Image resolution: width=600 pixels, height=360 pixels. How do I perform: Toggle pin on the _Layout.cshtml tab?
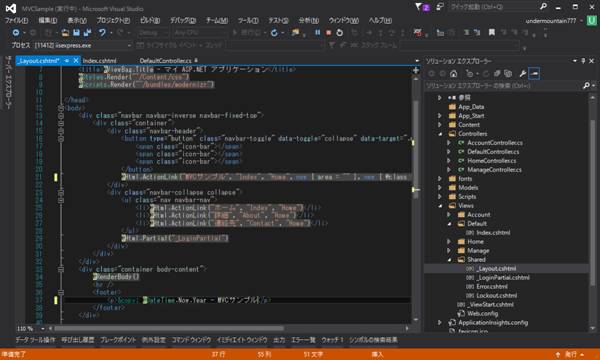67,60
